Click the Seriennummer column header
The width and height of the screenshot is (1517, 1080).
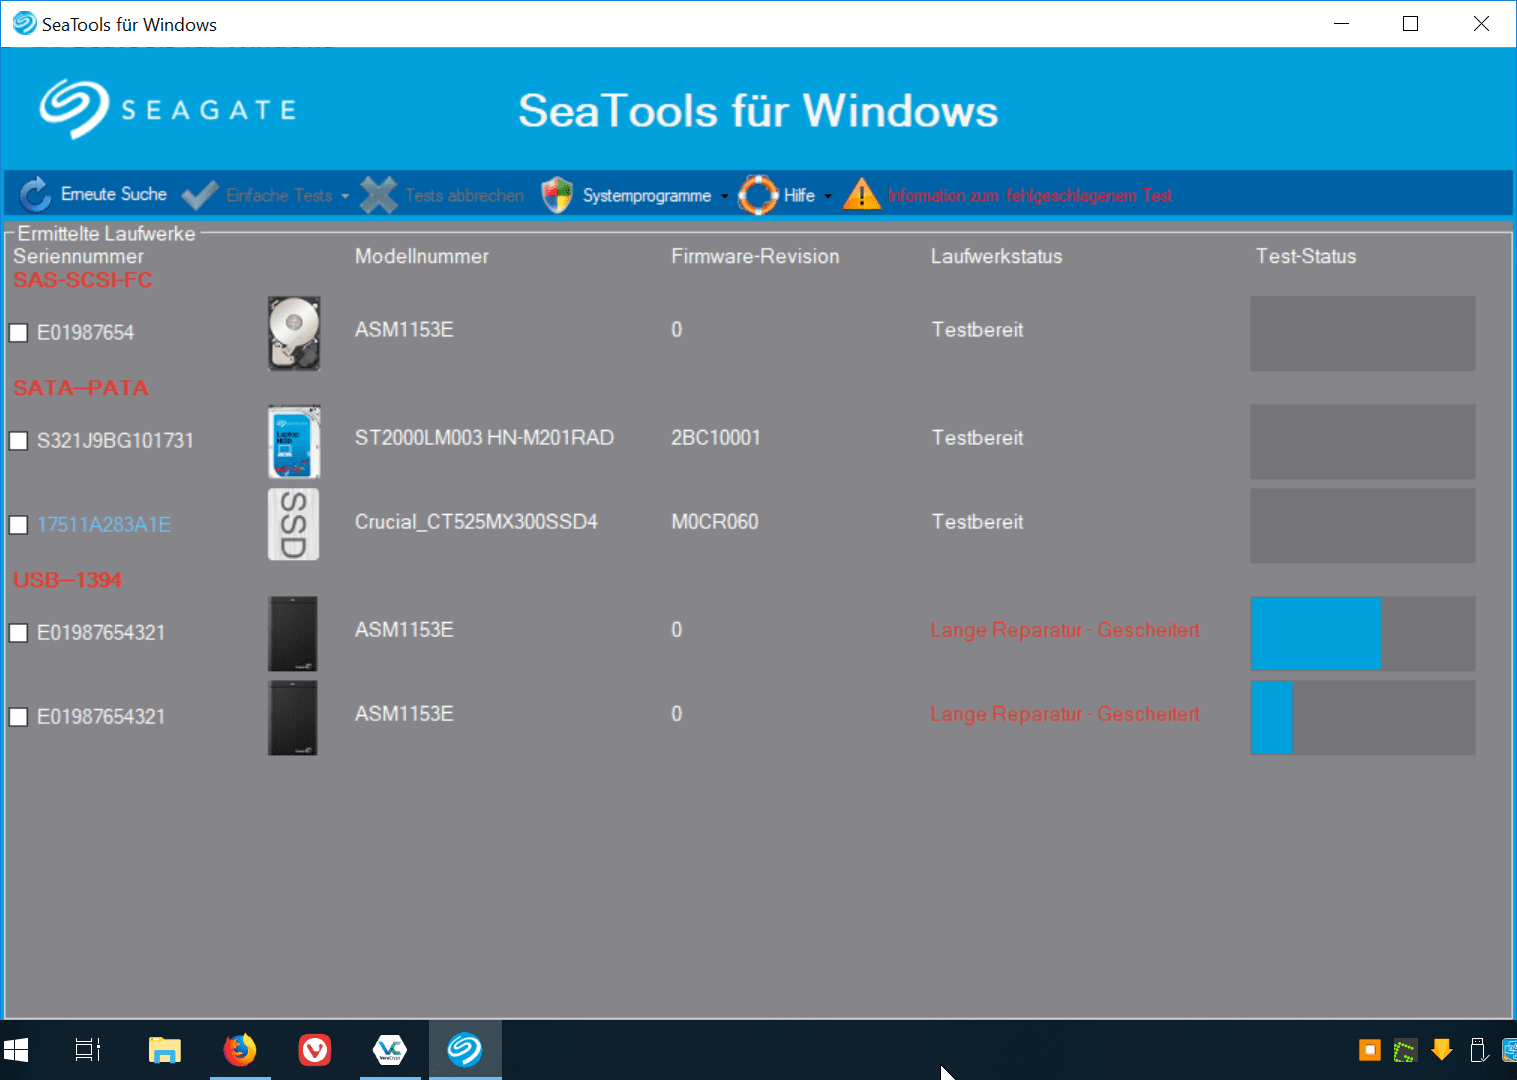click(79, 256)
